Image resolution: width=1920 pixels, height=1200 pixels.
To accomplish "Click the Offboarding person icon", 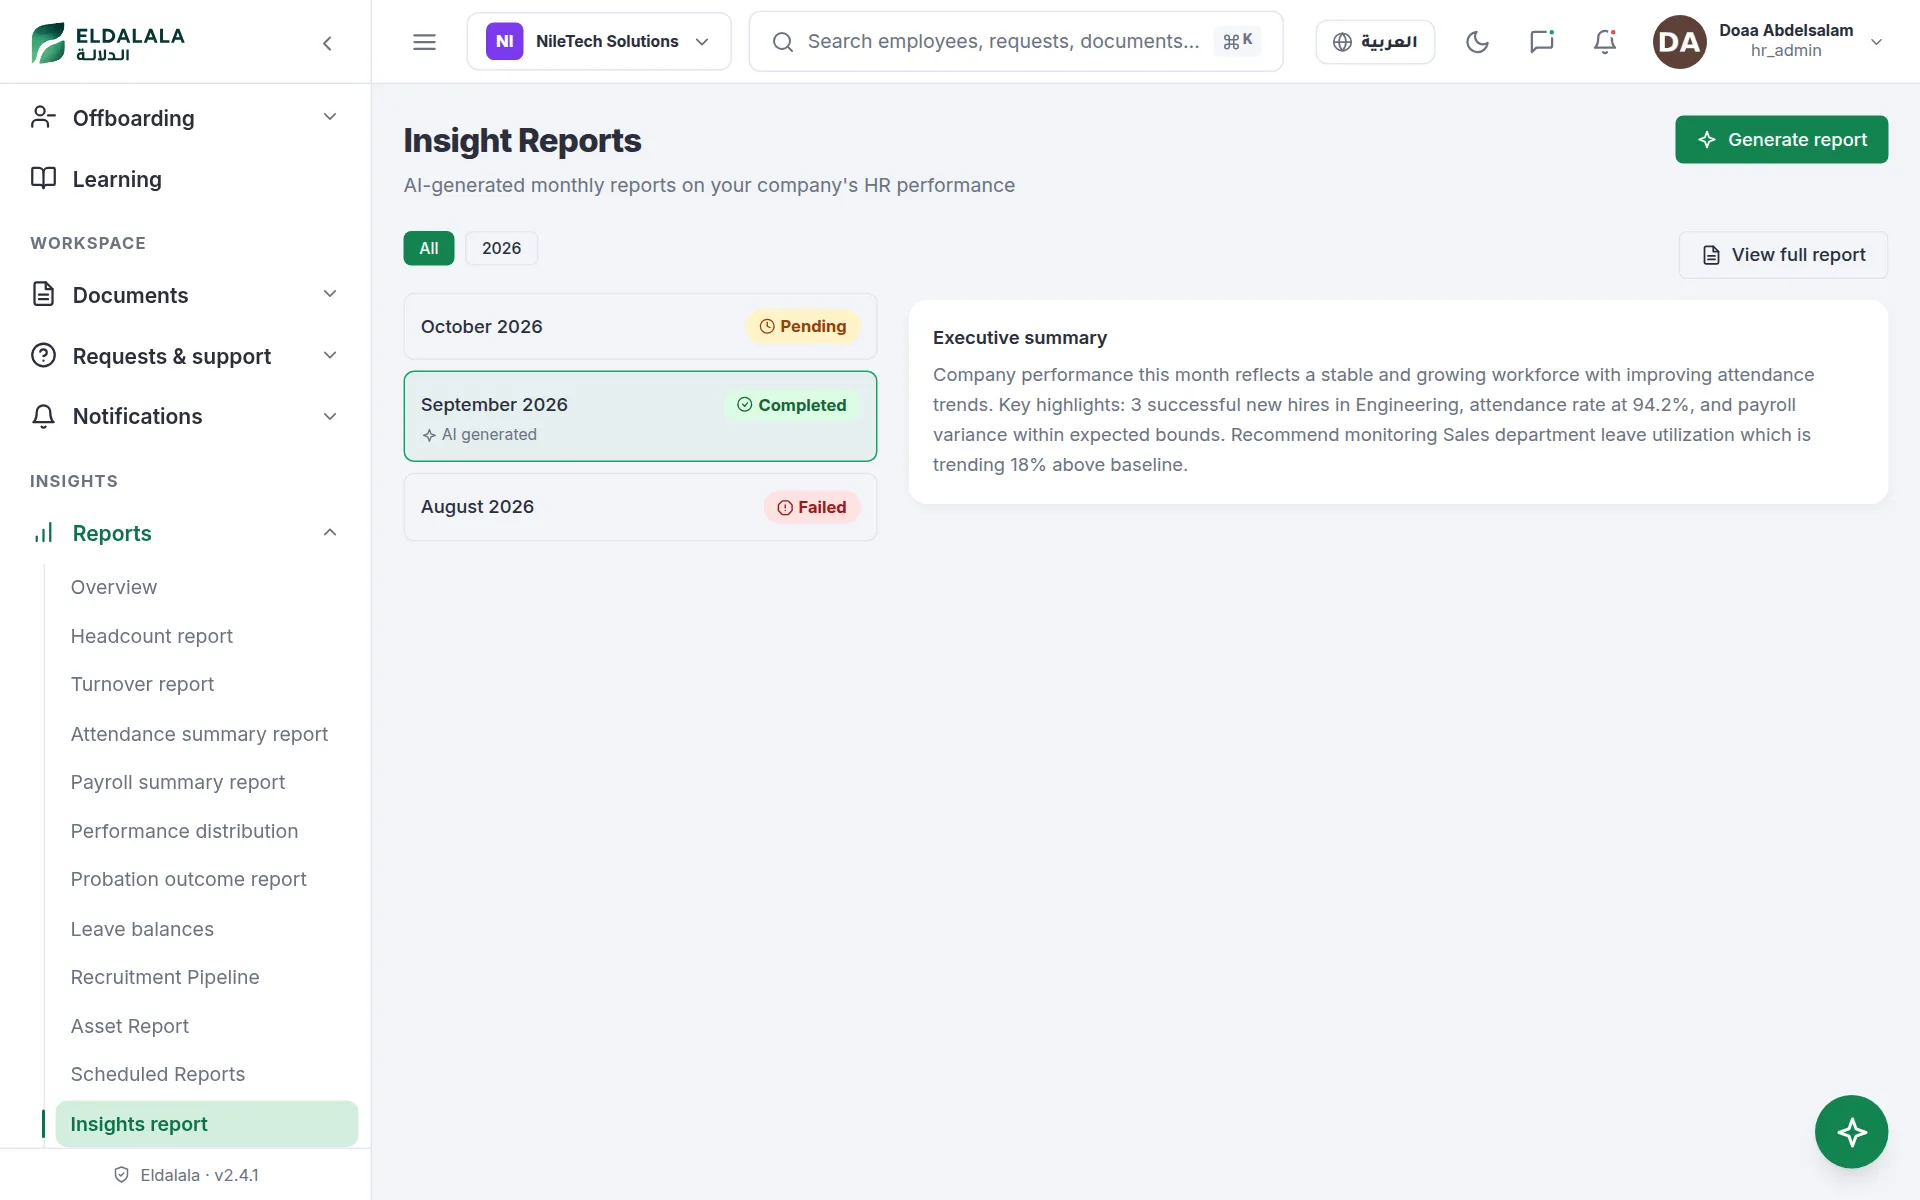I will (x=43, y=118).
